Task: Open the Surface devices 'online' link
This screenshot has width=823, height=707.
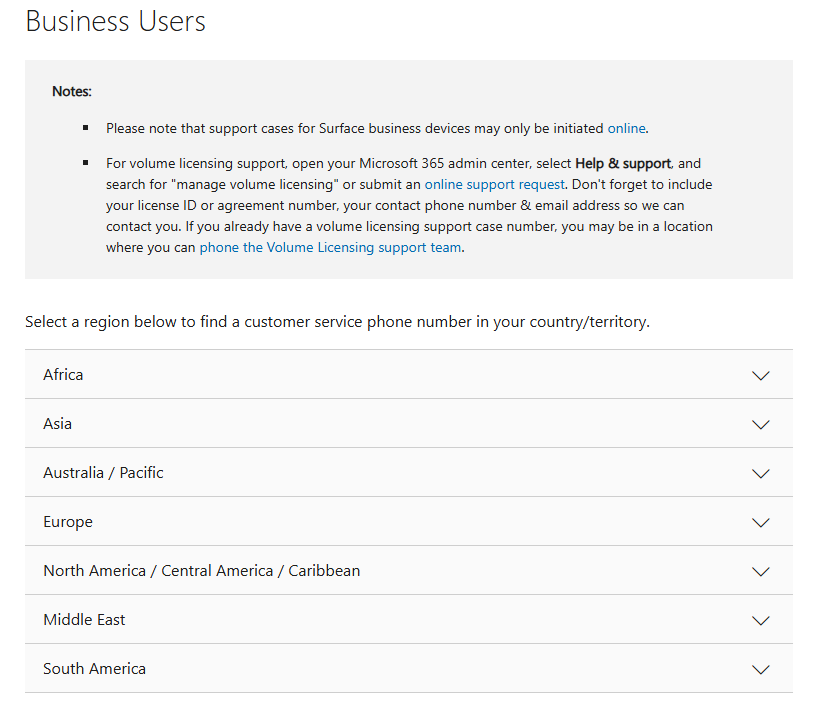Action: tap(626, 128)
